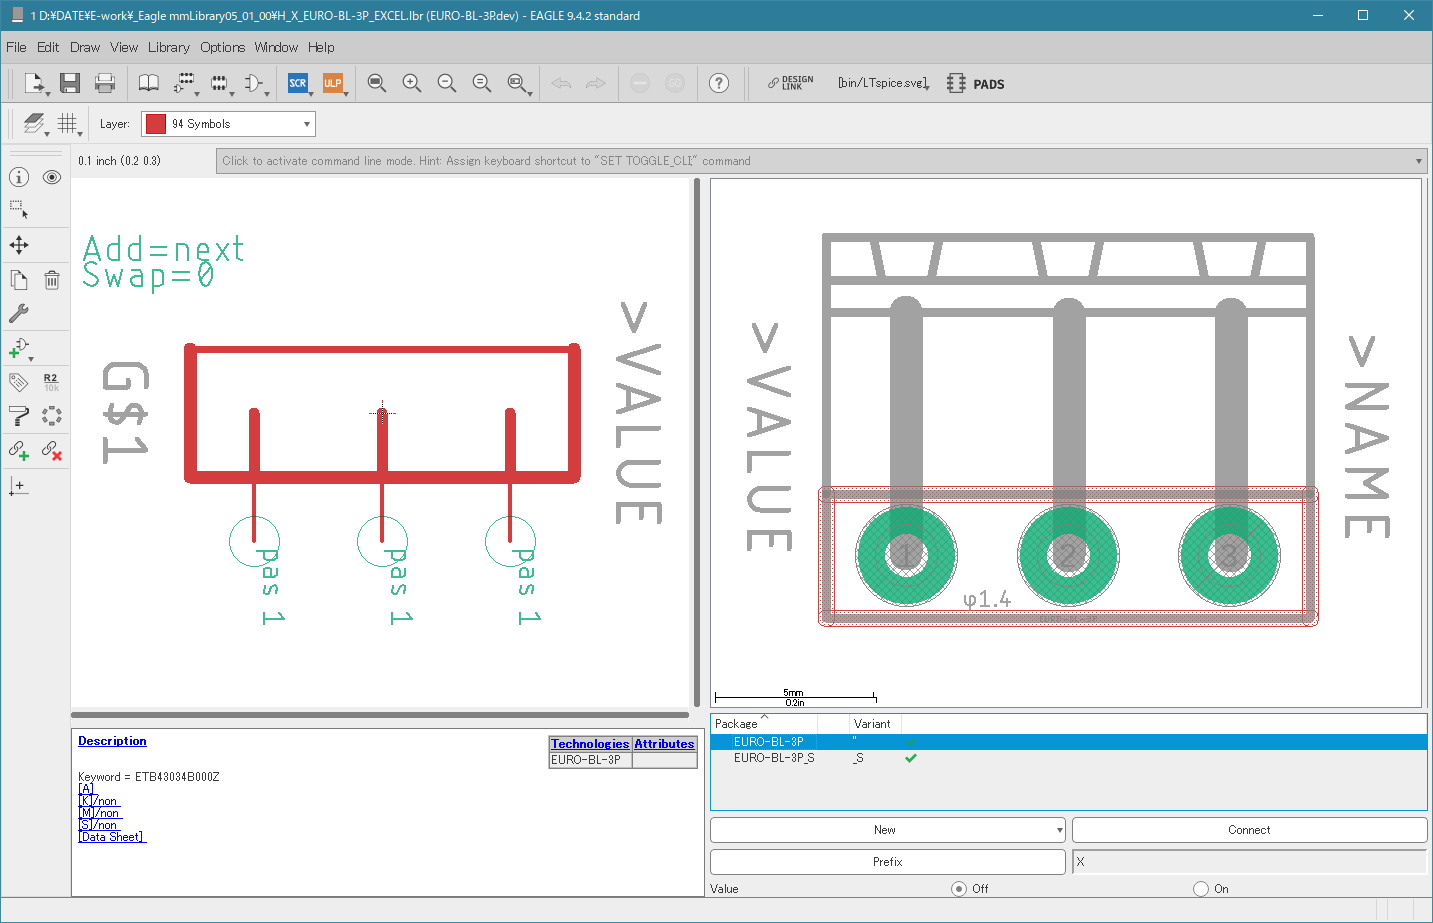Screen dimensions: 1433x923
Task: Select the Value On radio button
Action: (x=1201, y=888)
